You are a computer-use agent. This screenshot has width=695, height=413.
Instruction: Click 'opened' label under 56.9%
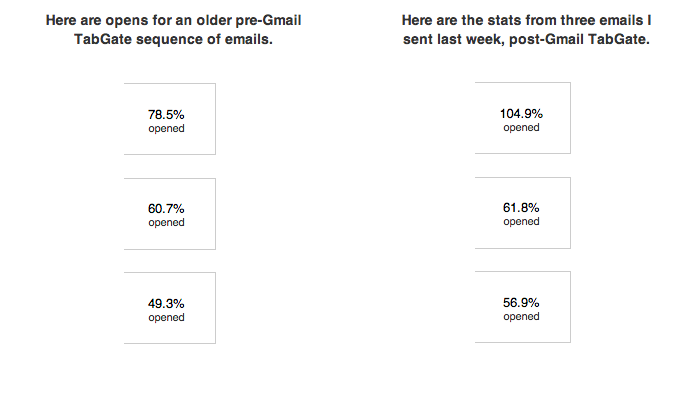point(521,317)
